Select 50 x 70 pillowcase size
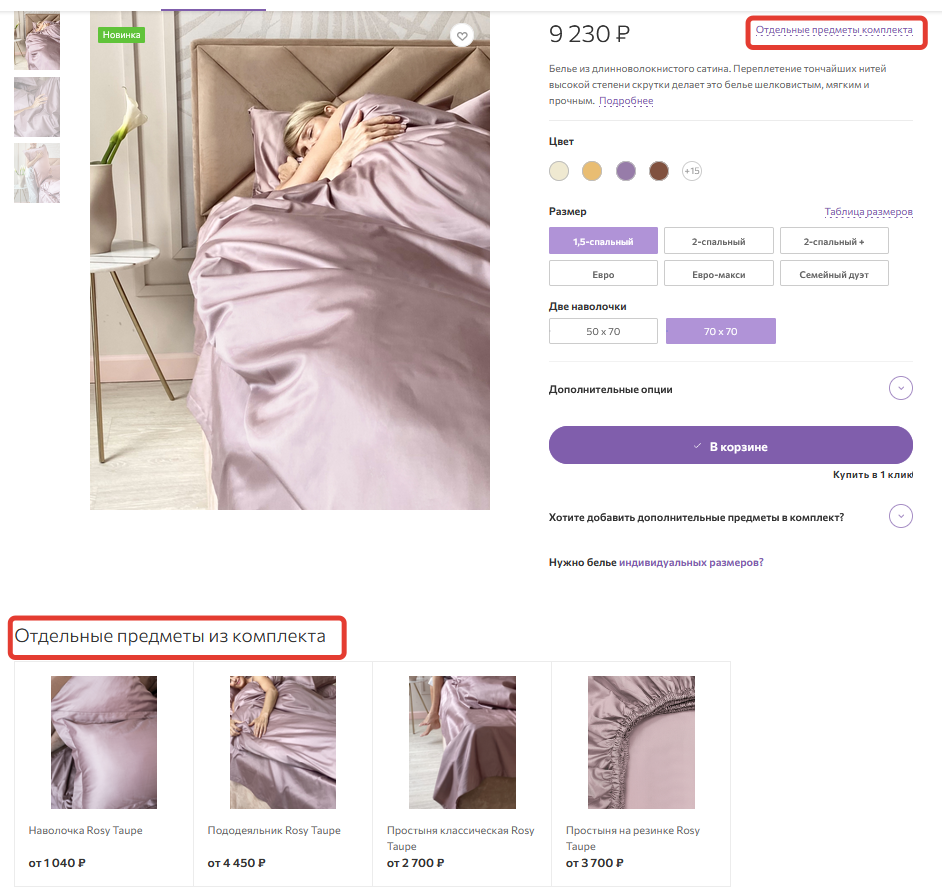The width and height of the screenshot is (942, 891). pos(603,331)
